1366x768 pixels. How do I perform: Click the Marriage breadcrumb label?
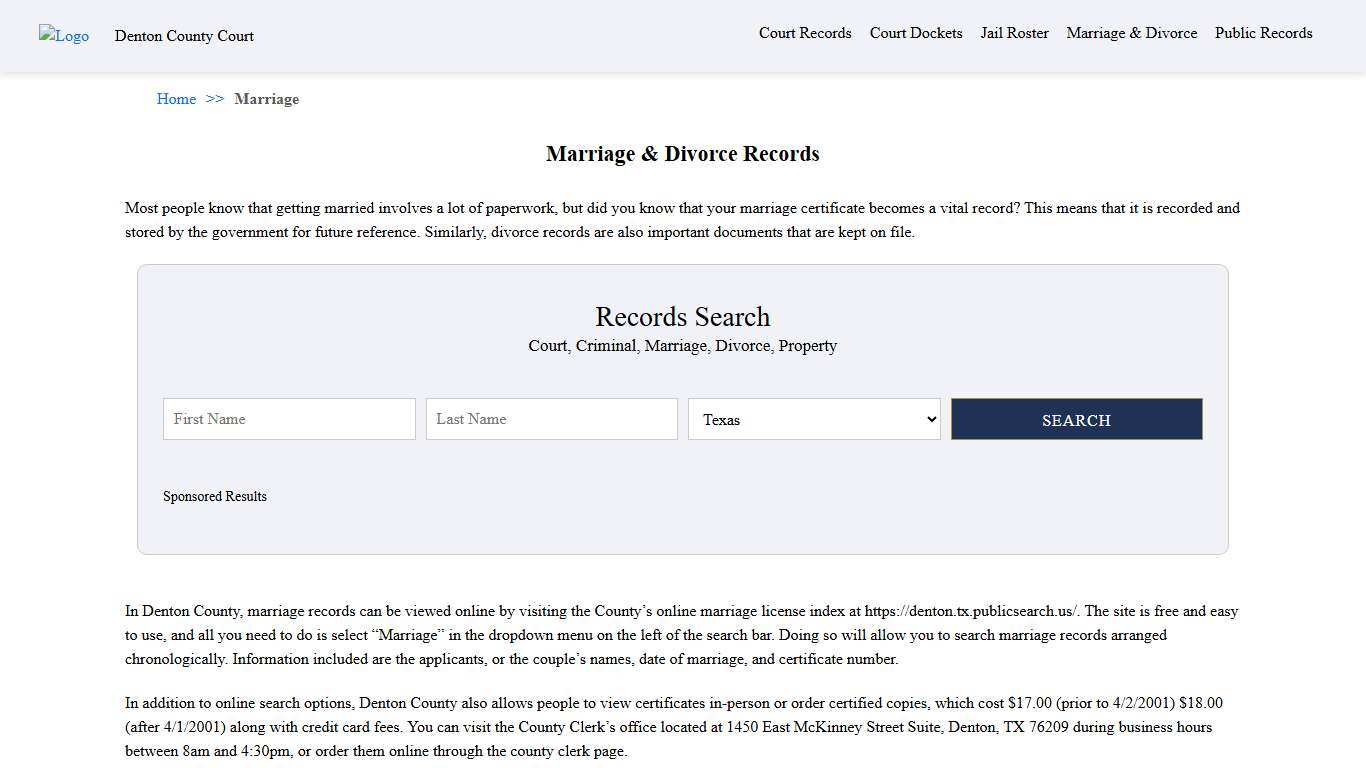(267, 99)
